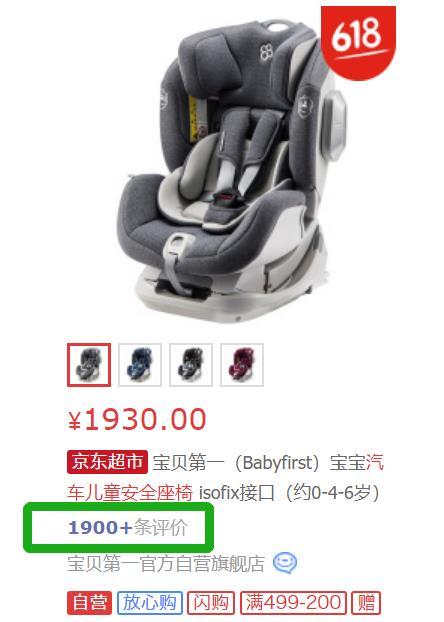
Task: Click the 赠 gift tag
Action: pyautogui.click(x=366, y=603)
